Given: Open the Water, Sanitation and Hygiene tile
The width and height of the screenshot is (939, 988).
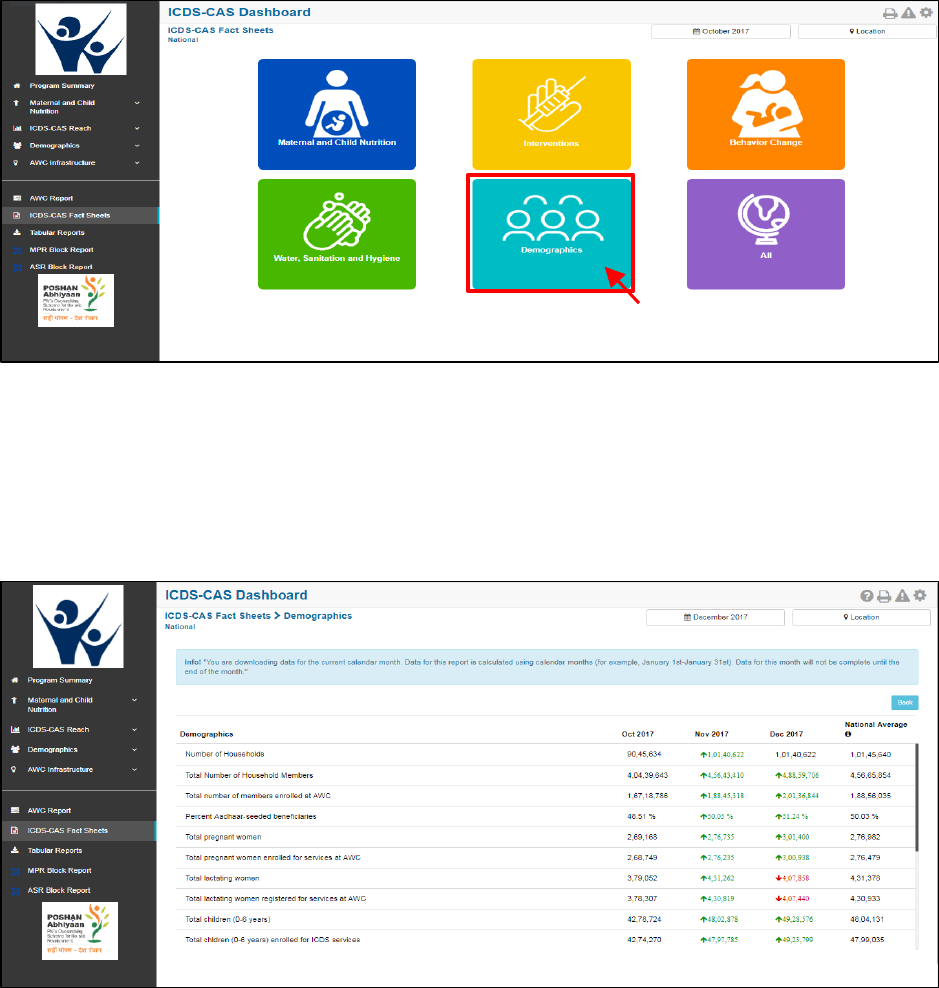Looking at the screenshot, I should (x=337, y=234).
